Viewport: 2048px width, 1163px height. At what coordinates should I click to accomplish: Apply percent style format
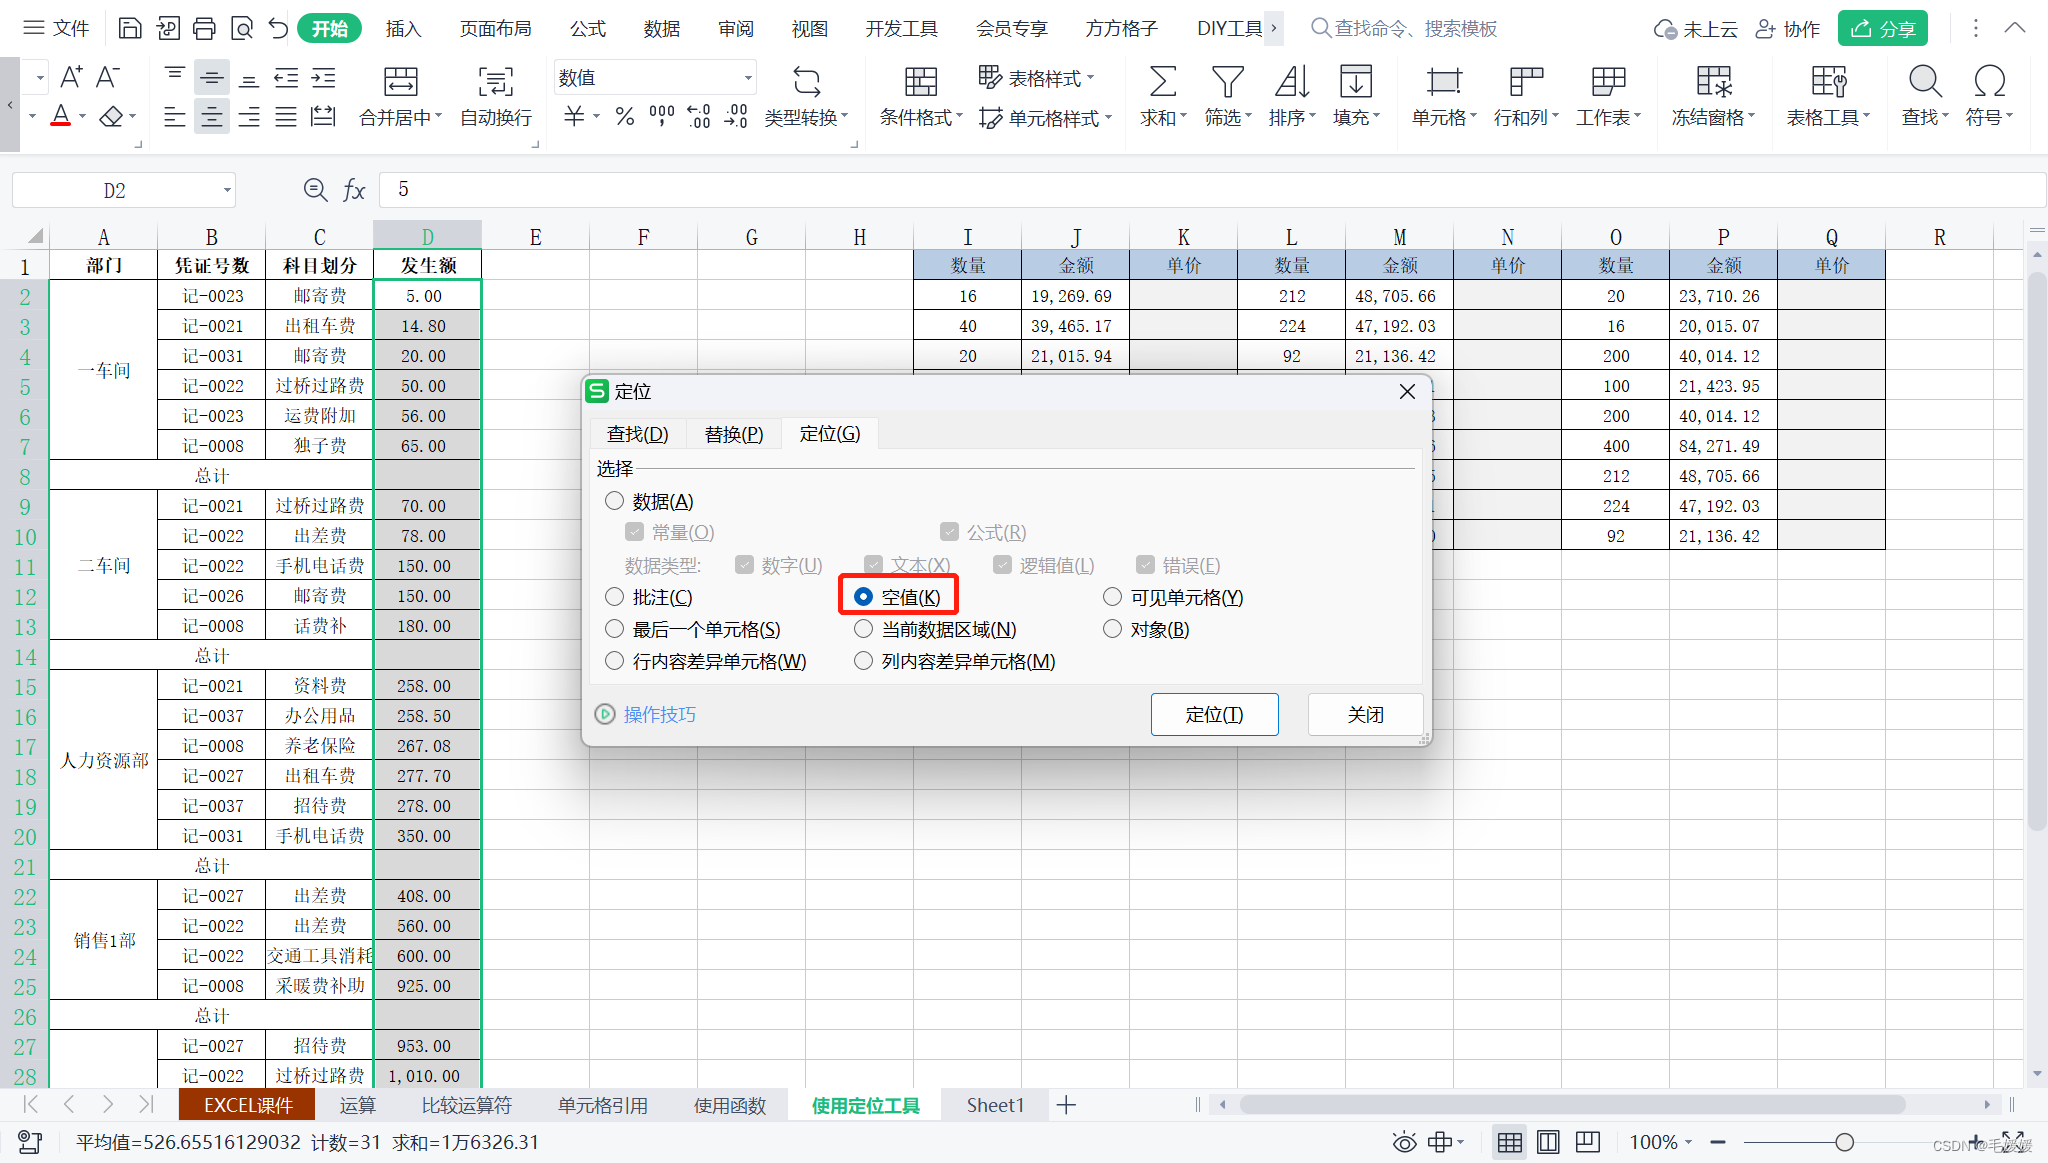(625, 117)
